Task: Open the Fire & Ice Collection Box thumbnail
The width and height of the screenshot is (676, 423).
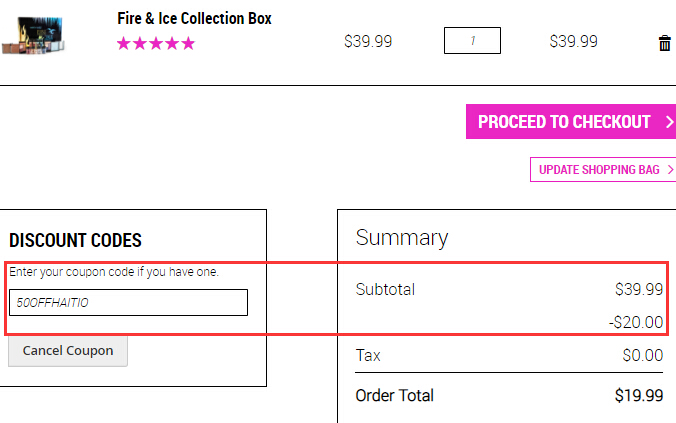Action: 34,35
